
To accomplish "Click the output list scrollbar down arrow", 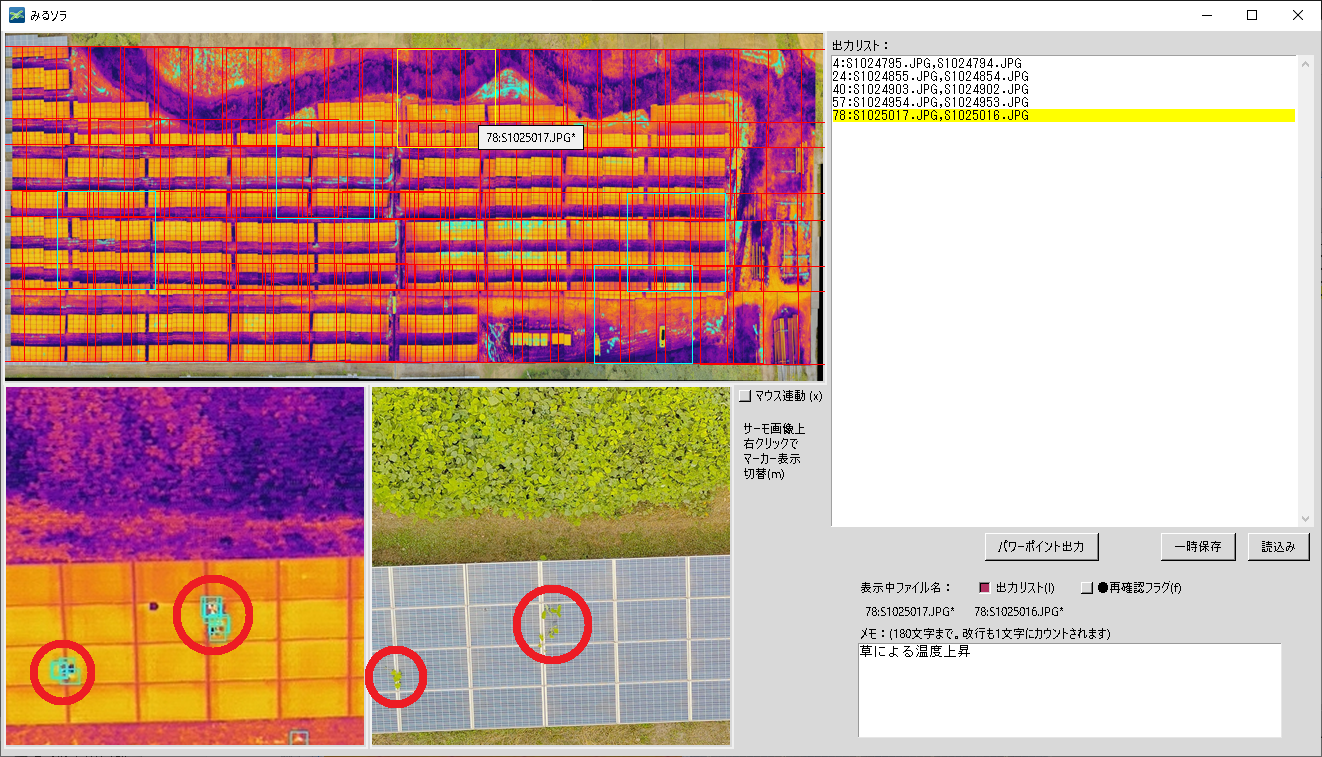I will (1304, 518).
